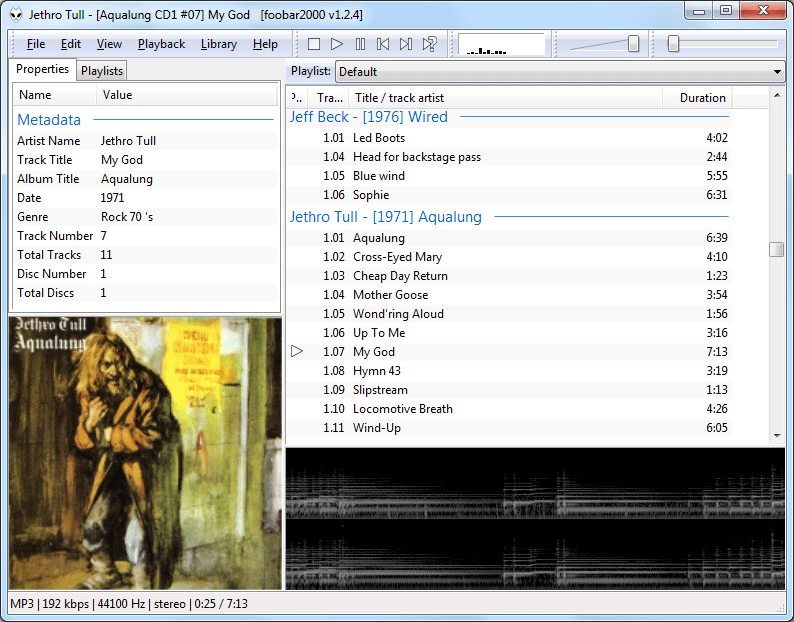Viewport: 794px width, 622px height.
Task: Select the Mother Goose track
Action: tap(509, 295)
